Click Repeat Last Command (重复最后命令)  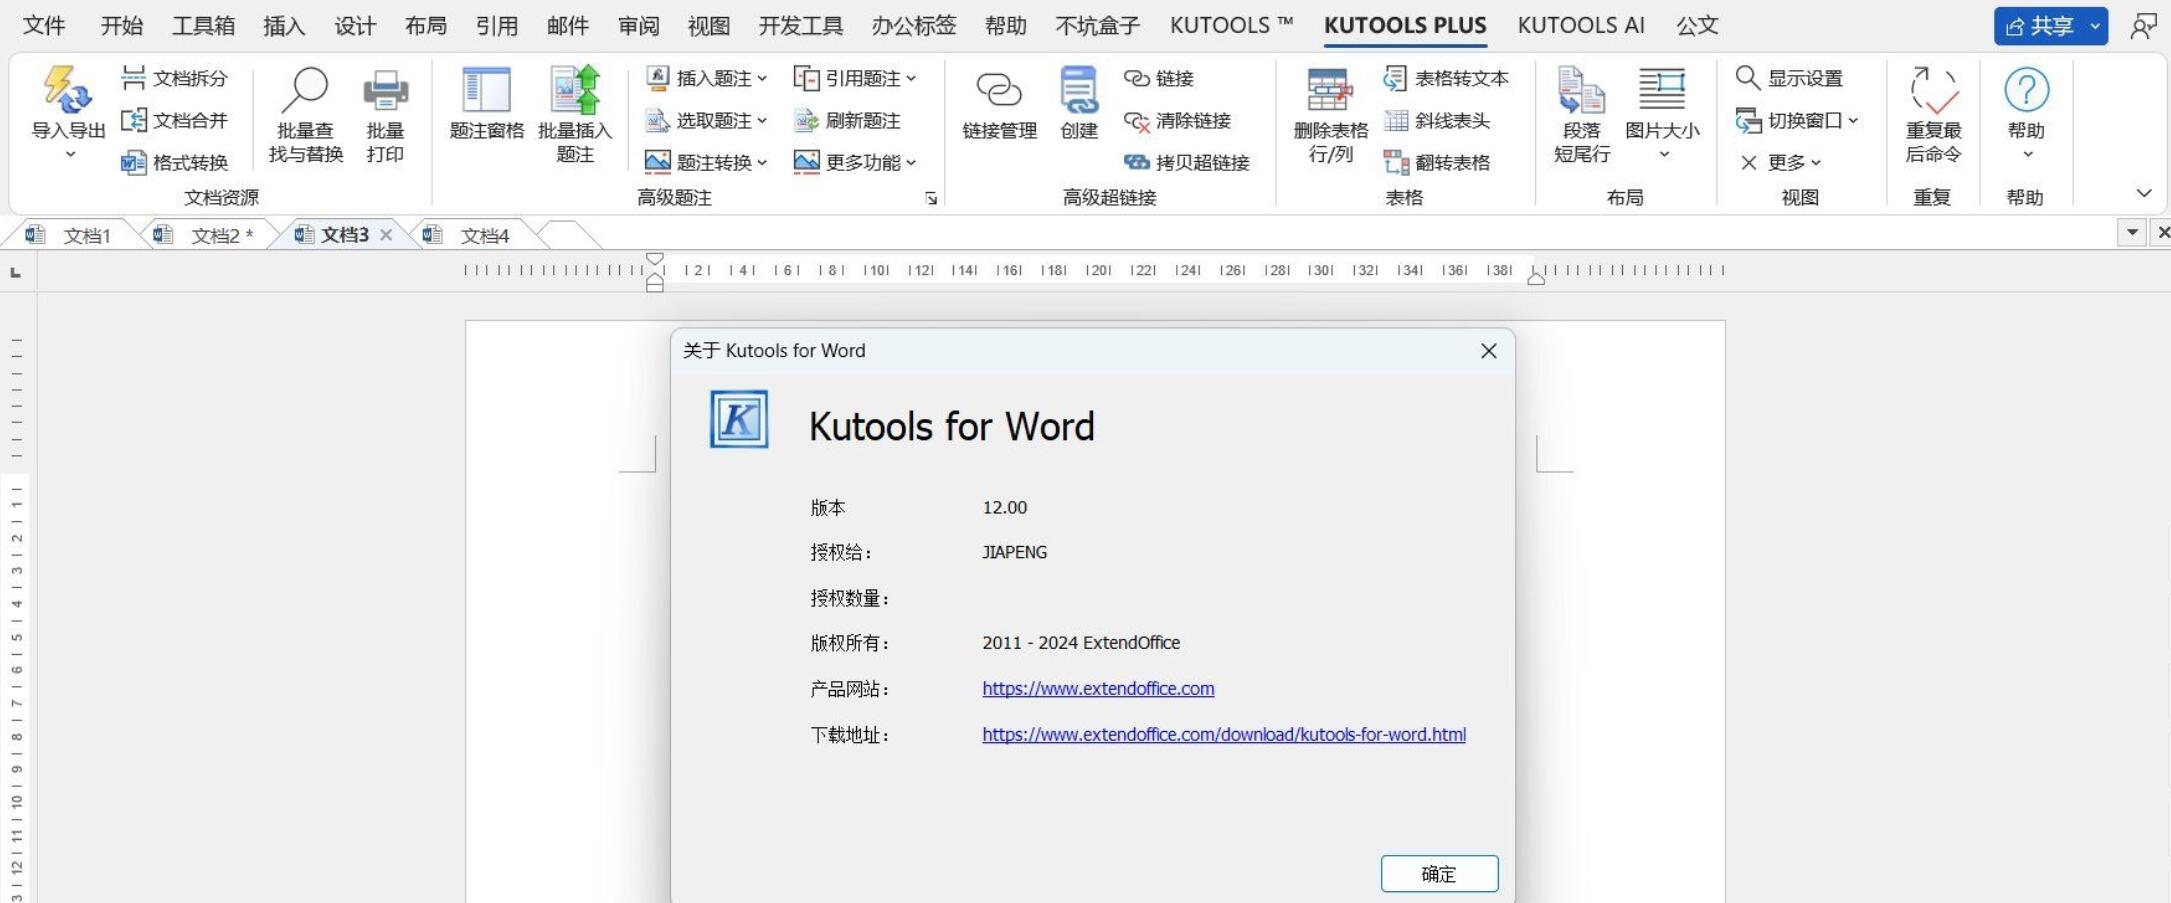(1933, 114)
